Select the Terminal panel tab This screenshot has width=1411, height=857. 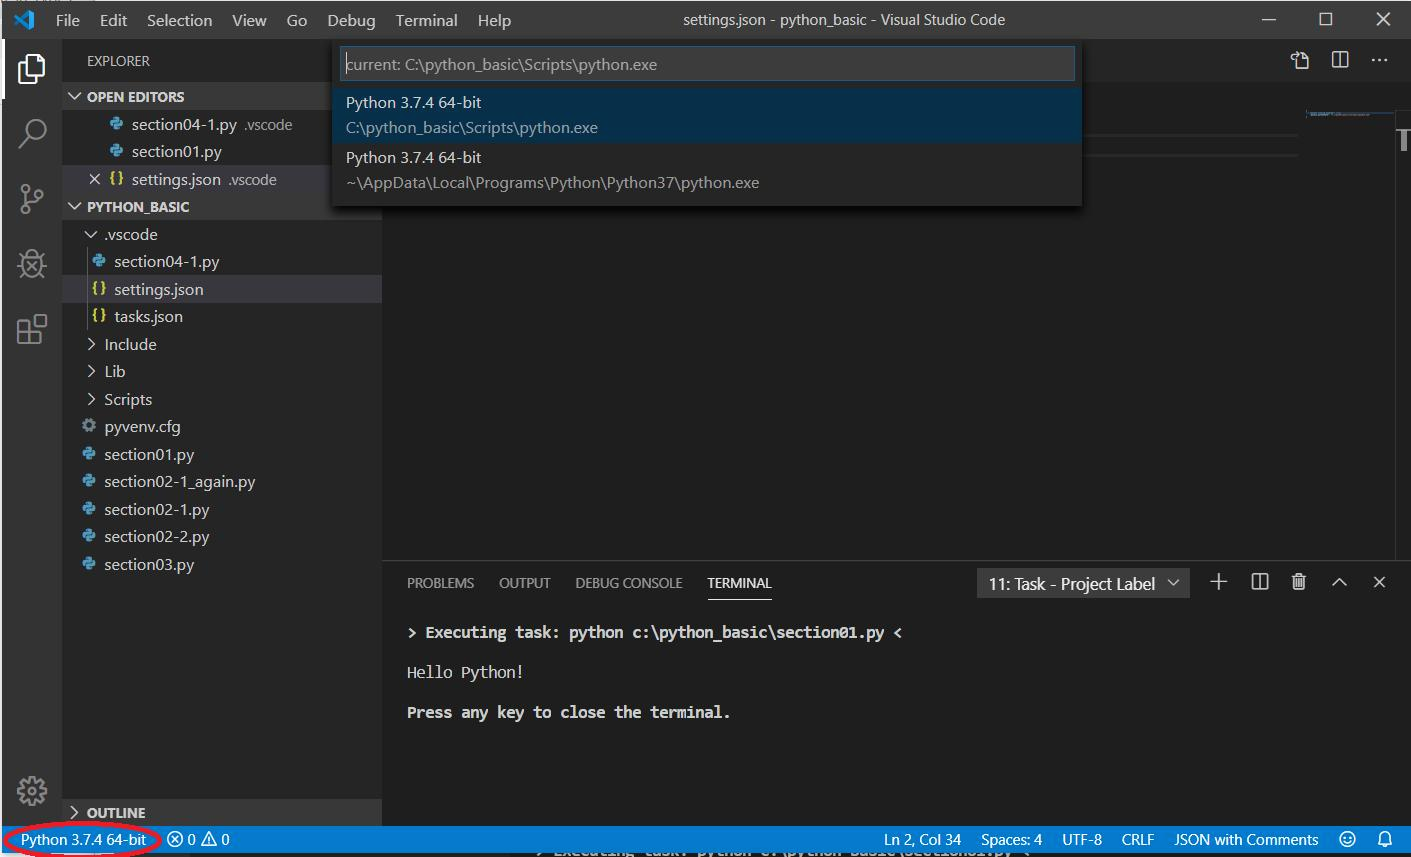pyautogui.click(x=739, y=583)
